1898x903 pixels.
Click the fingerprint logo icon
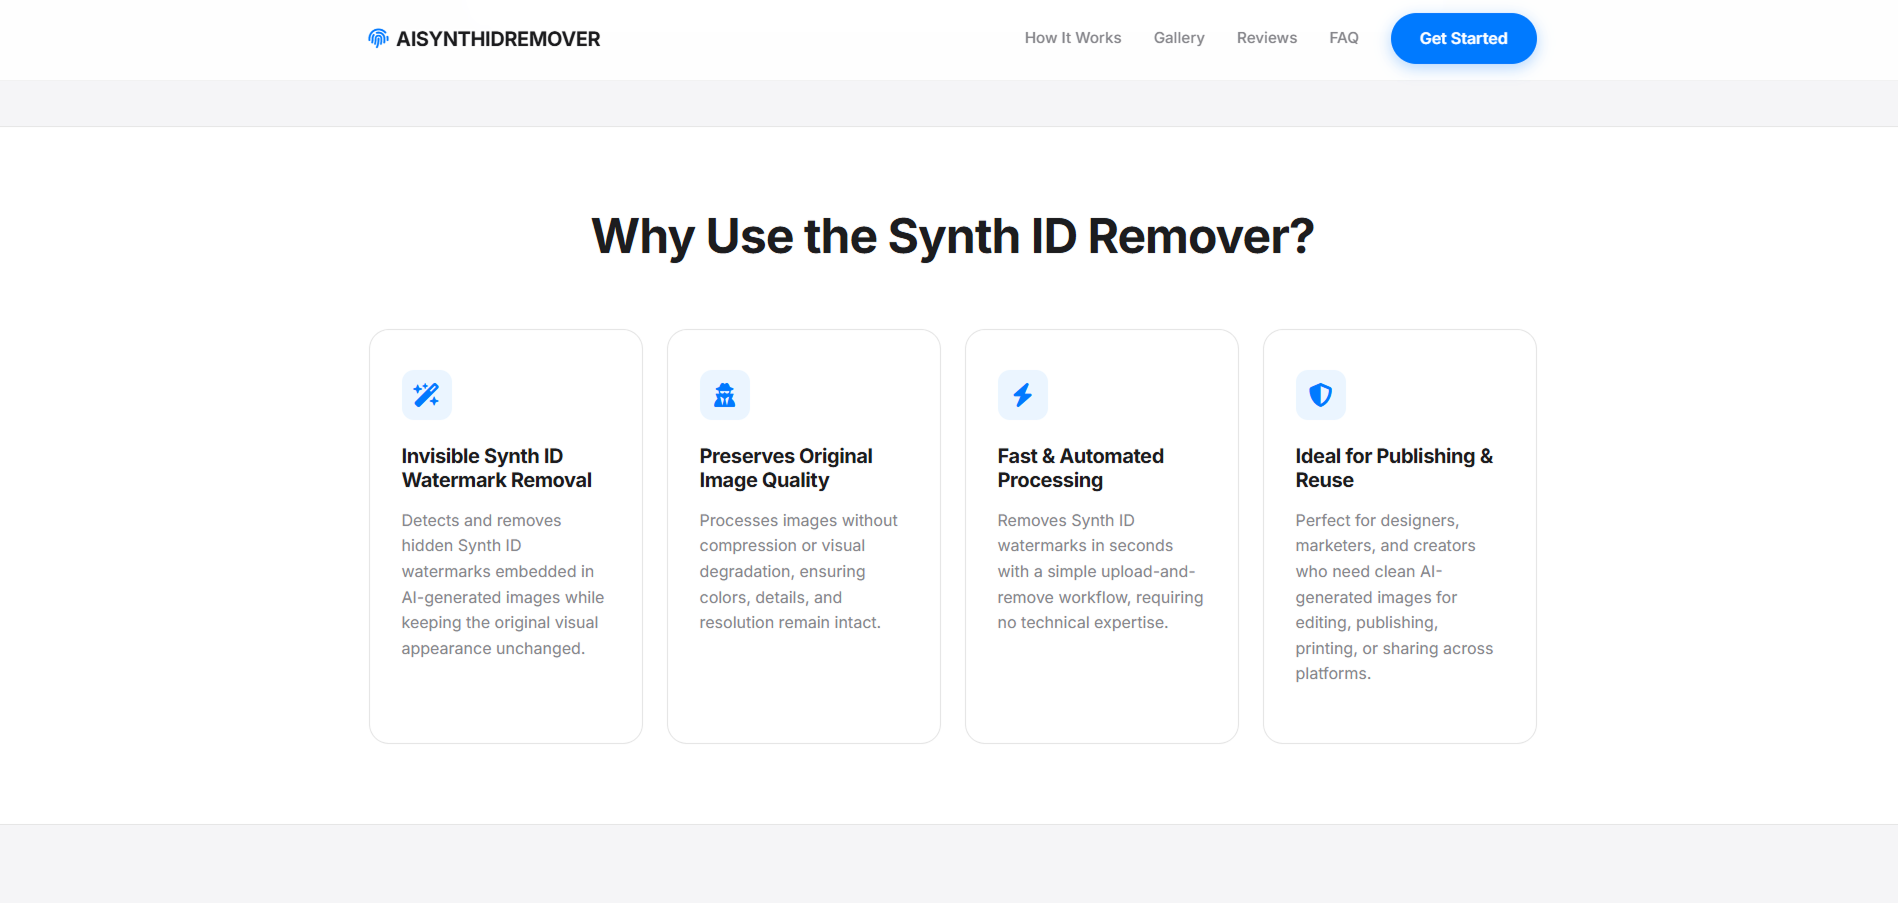[376, 38]
